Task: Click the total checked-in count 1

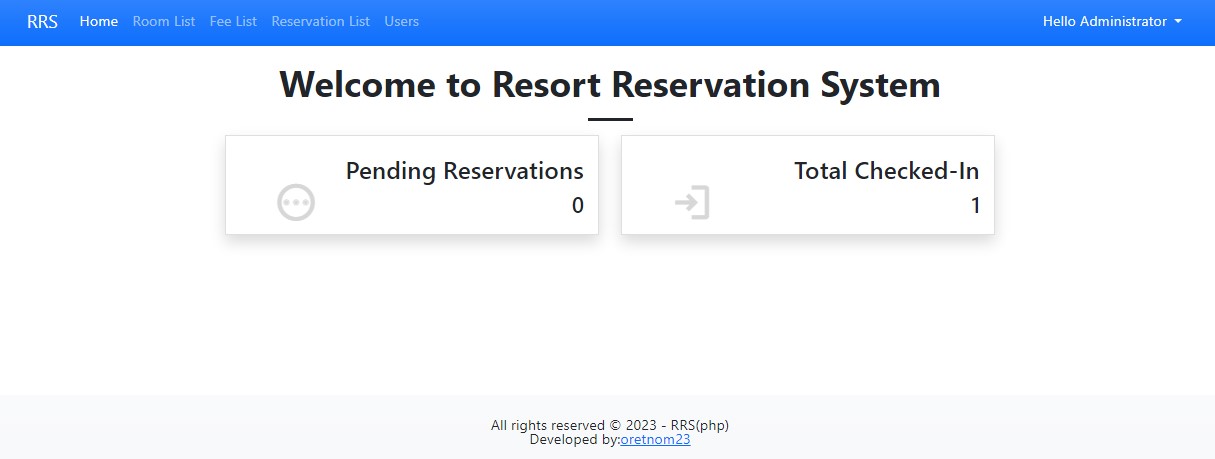Action: [x=975, y=206]
